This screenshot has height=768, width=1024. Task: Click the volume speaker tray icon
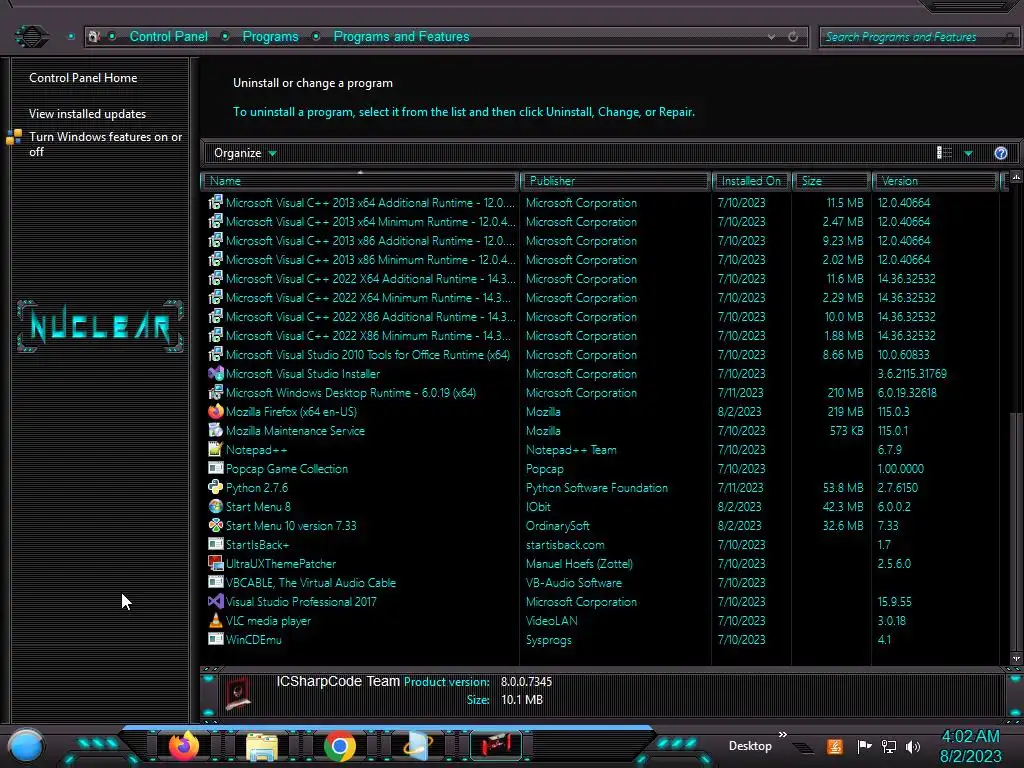913,746
